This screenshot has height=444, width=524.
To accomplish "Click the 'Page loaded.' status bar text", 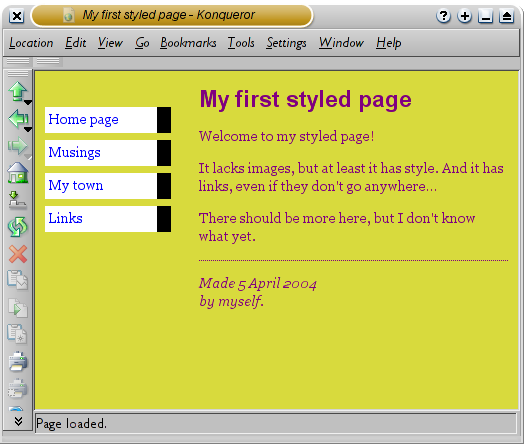I will pyautogui.click(x=71, y=424).
